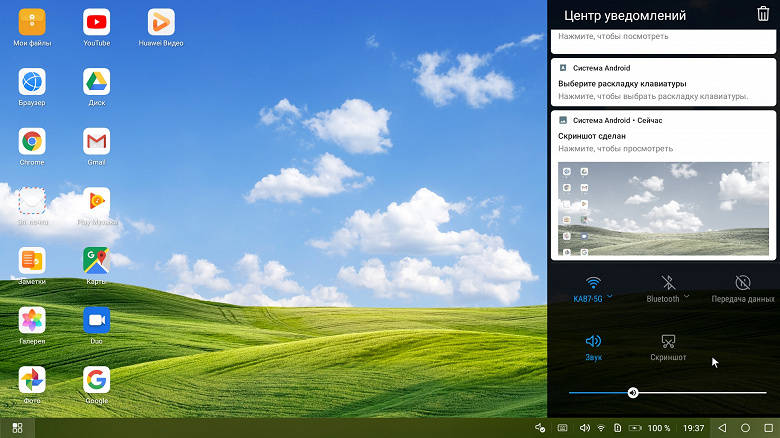
Task: Click the Центр уведомлений heading
Action: 625,15
